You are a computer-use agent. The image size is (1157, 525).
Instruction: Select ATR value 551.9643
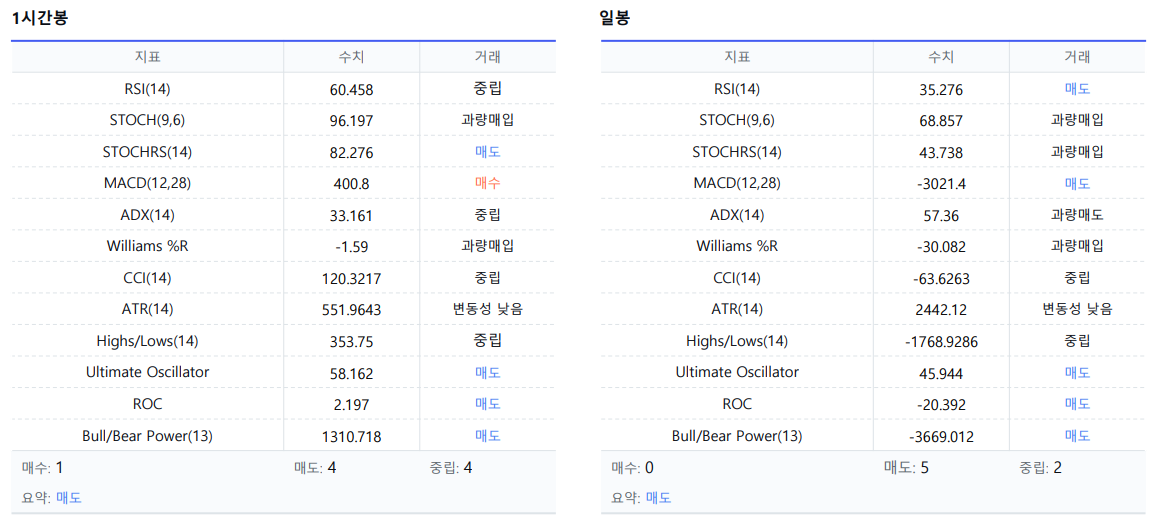(x=351, y=310)
